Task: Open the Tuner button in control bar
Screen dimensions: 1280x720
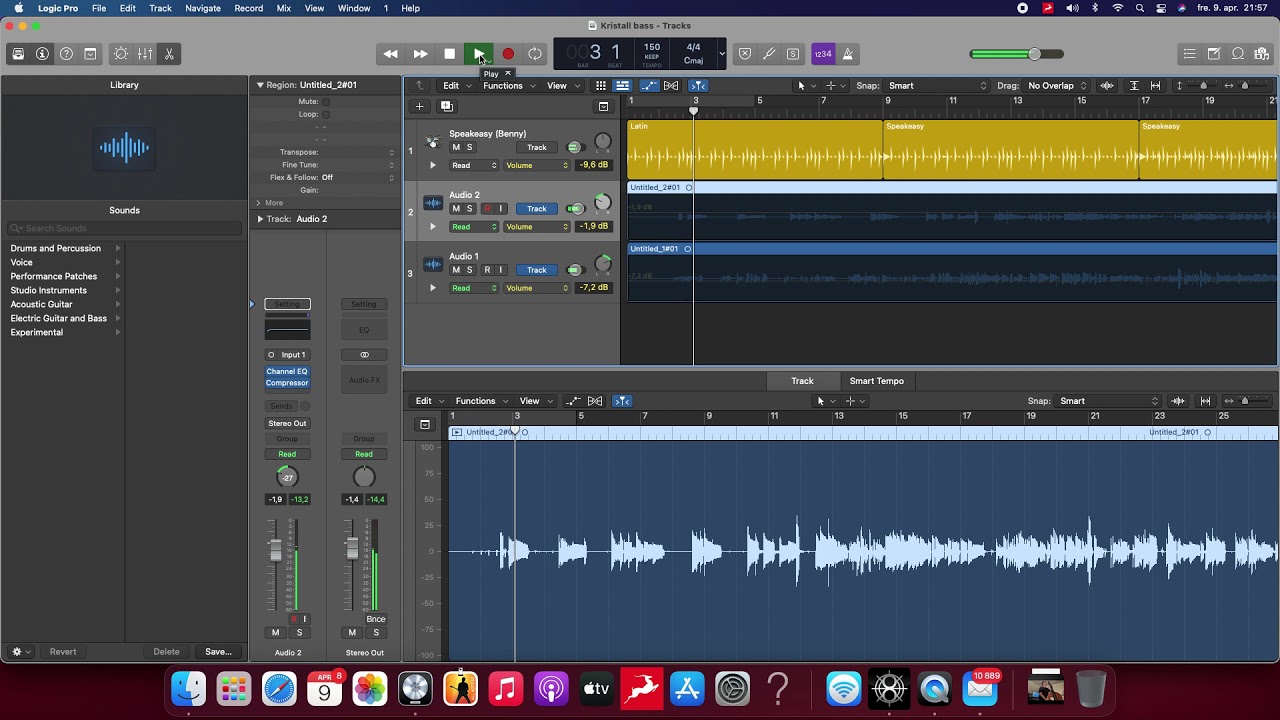Action: coord(769,54)
